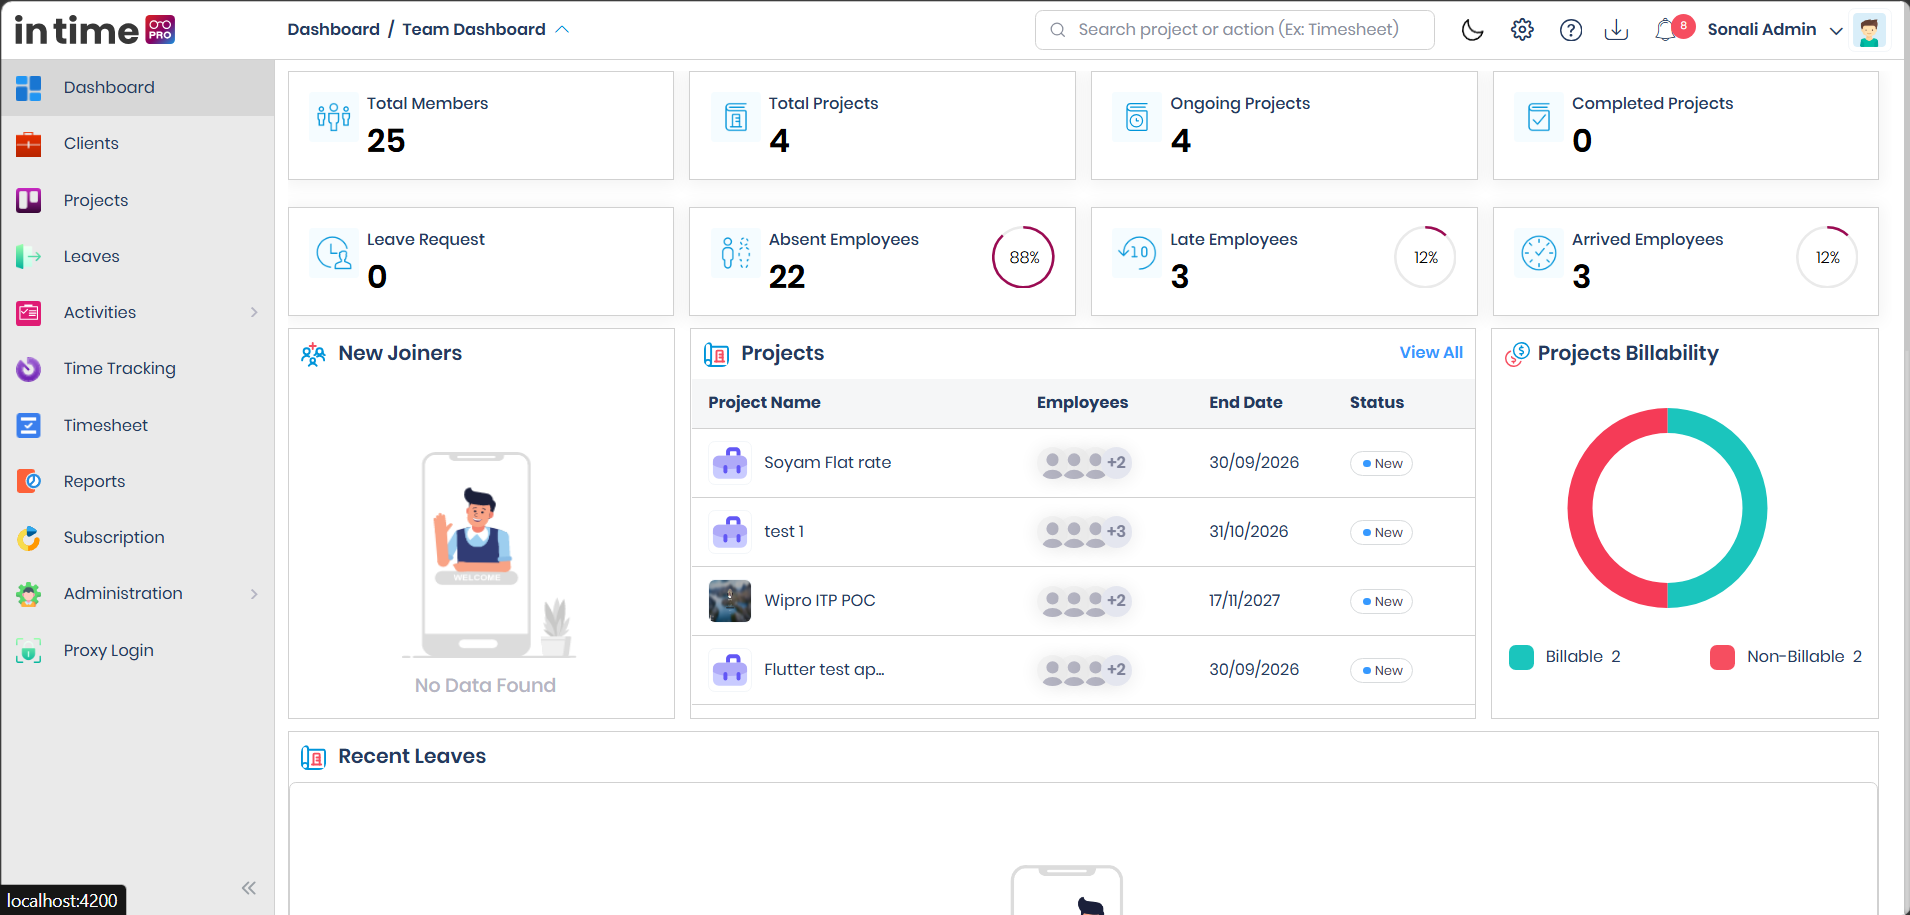Click Project Name column header

(x=764, y=402)
